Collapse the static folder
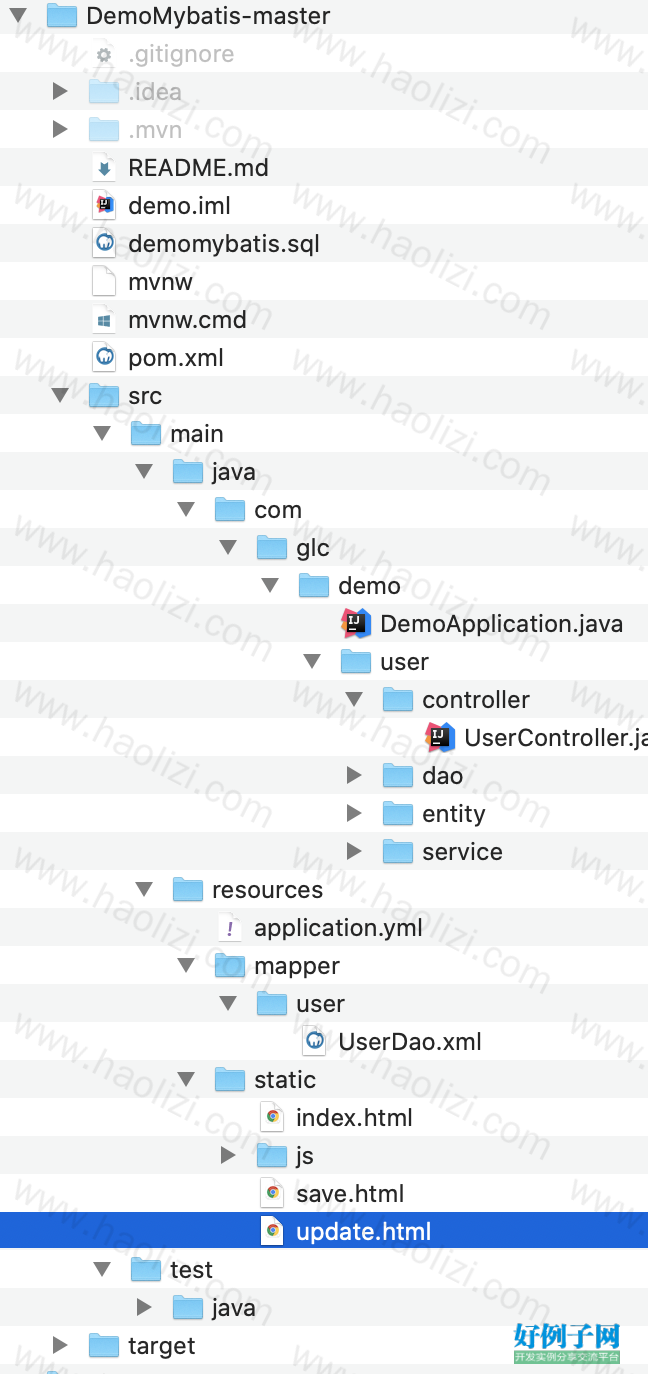Image resolution: width=648 pixels, height=1374 pixels. (x=186, y=1080)
